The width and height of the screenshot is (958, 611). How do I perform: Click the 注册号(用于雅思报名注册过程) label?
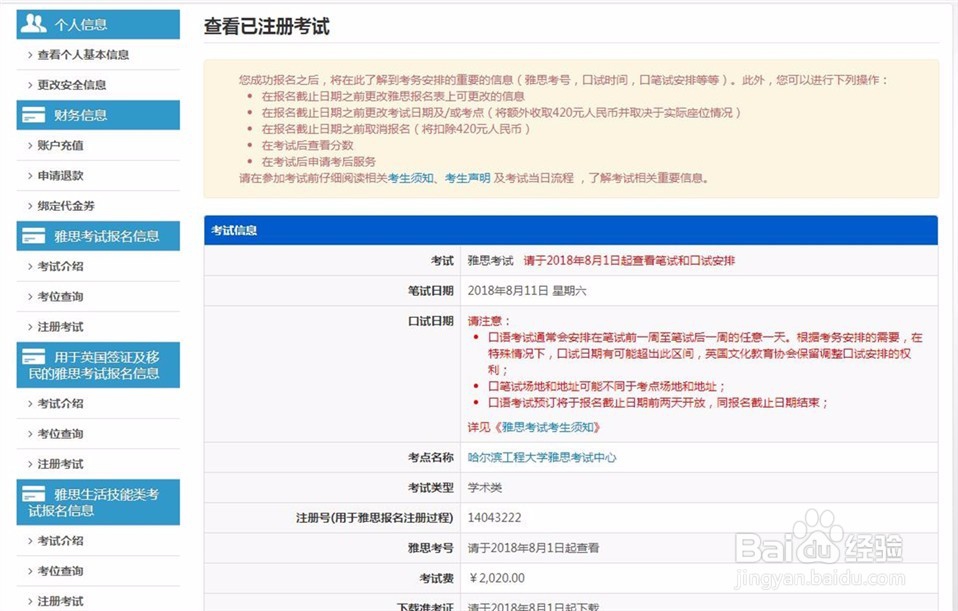click(375, 518)
